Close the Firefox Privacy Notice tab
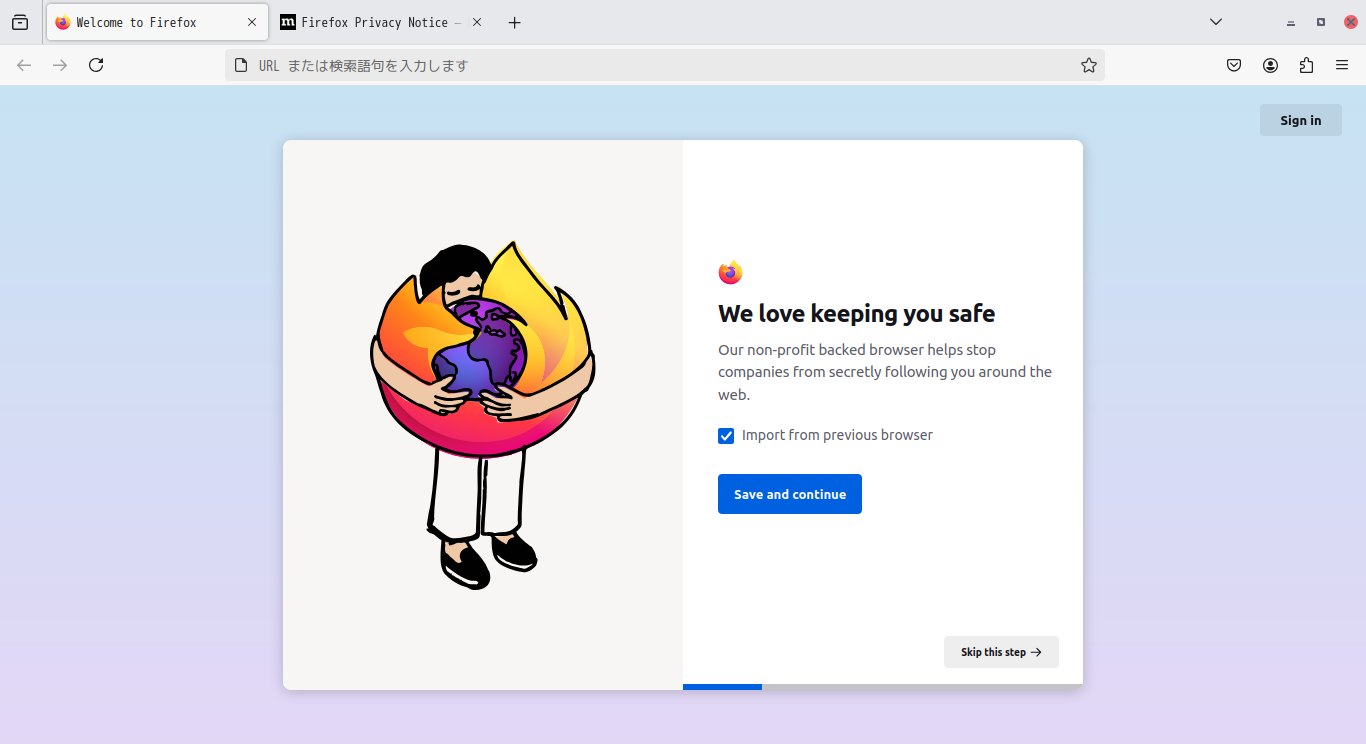Screen dimensions: 1366x744 [x=476, y=22]
